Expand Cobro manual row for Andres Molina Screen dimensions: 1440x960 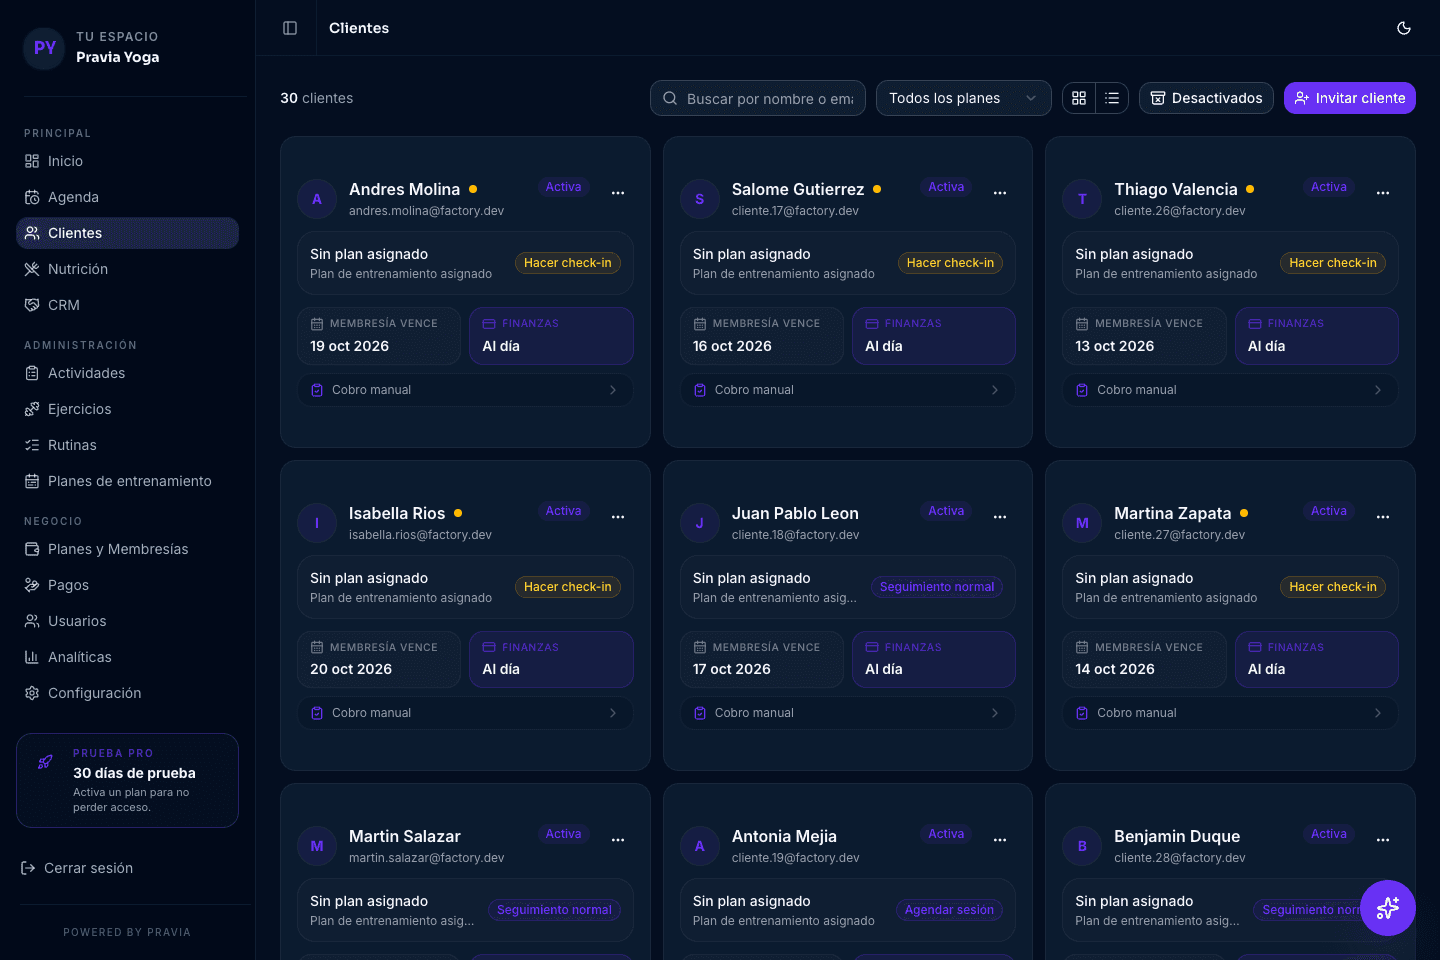pos(465,390)
